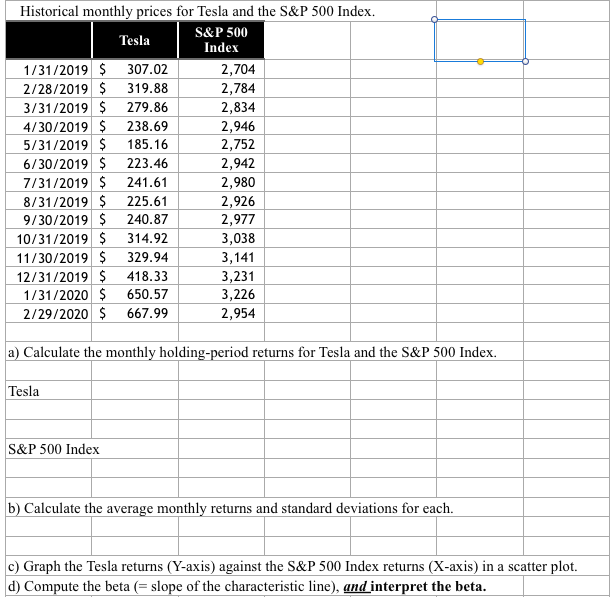610x597 pixels.
Task: Click date cell 5/31/2019
Action: coord(49,145)
